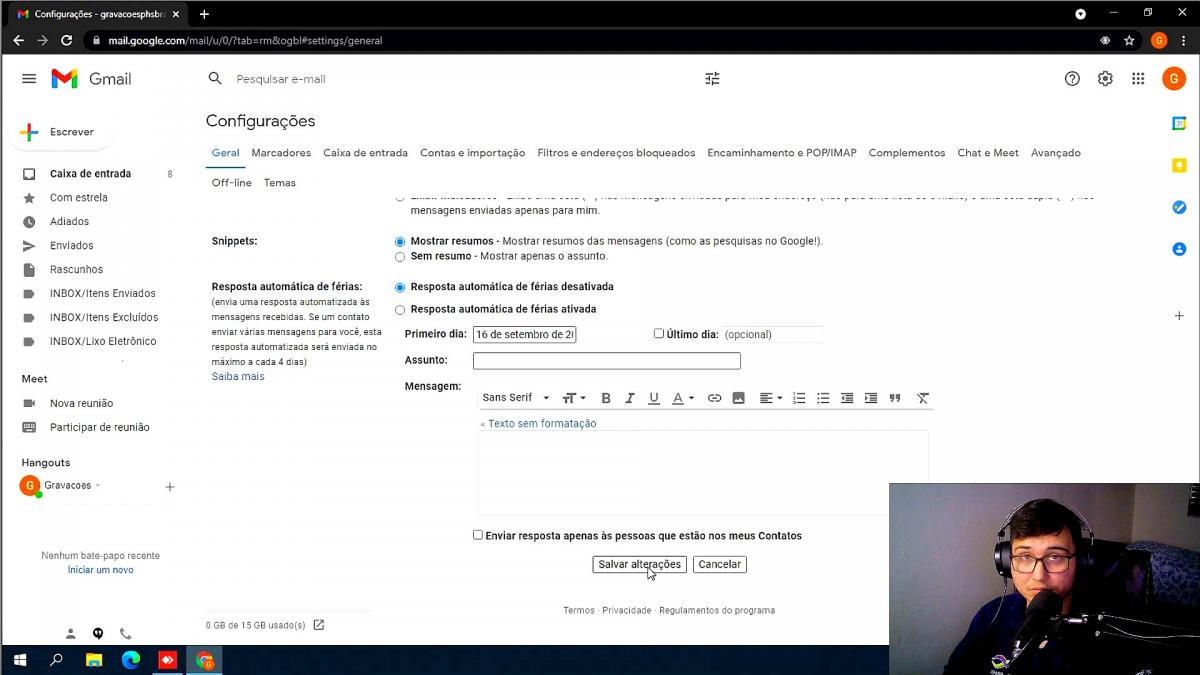Image resolution: width=1200 pixels, height=675 pixels.
Task: Insert a bulleted list
Action: coord(823,398)
